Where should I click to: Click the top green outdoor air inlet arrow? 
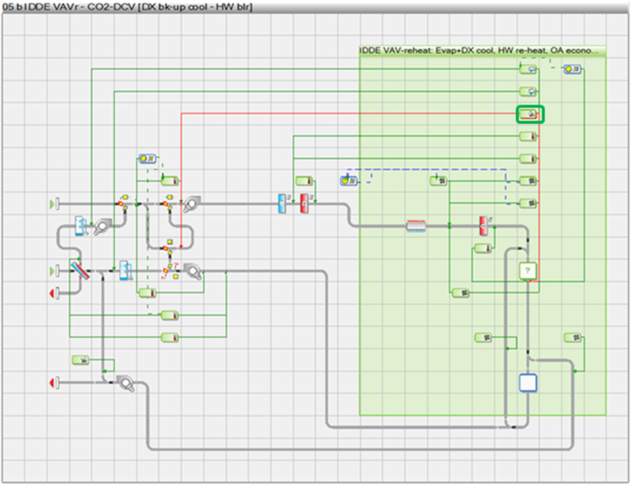(54, 204)
